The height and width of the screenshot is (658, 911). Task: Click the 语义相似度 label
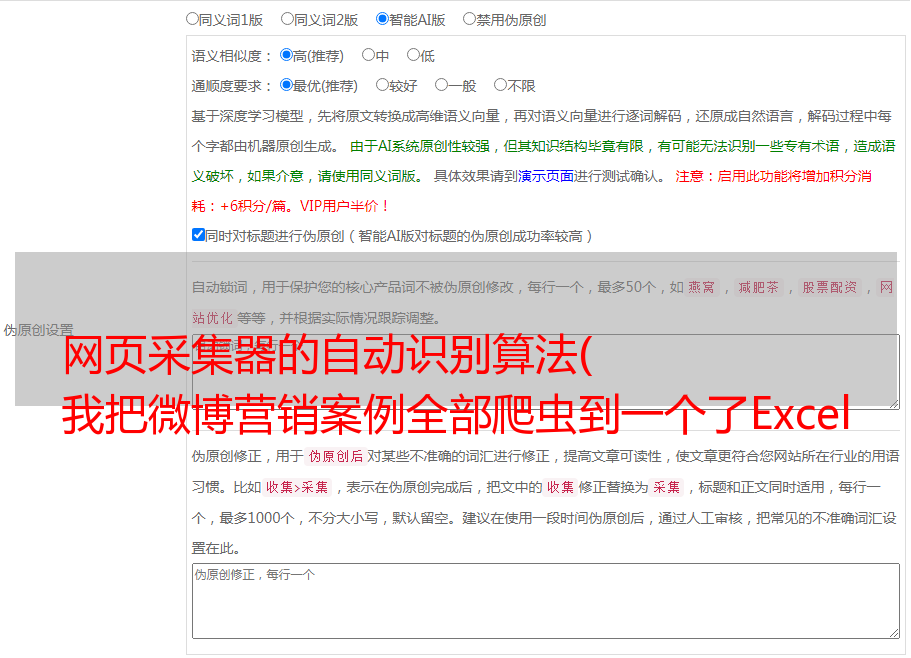tap(232, 56)
